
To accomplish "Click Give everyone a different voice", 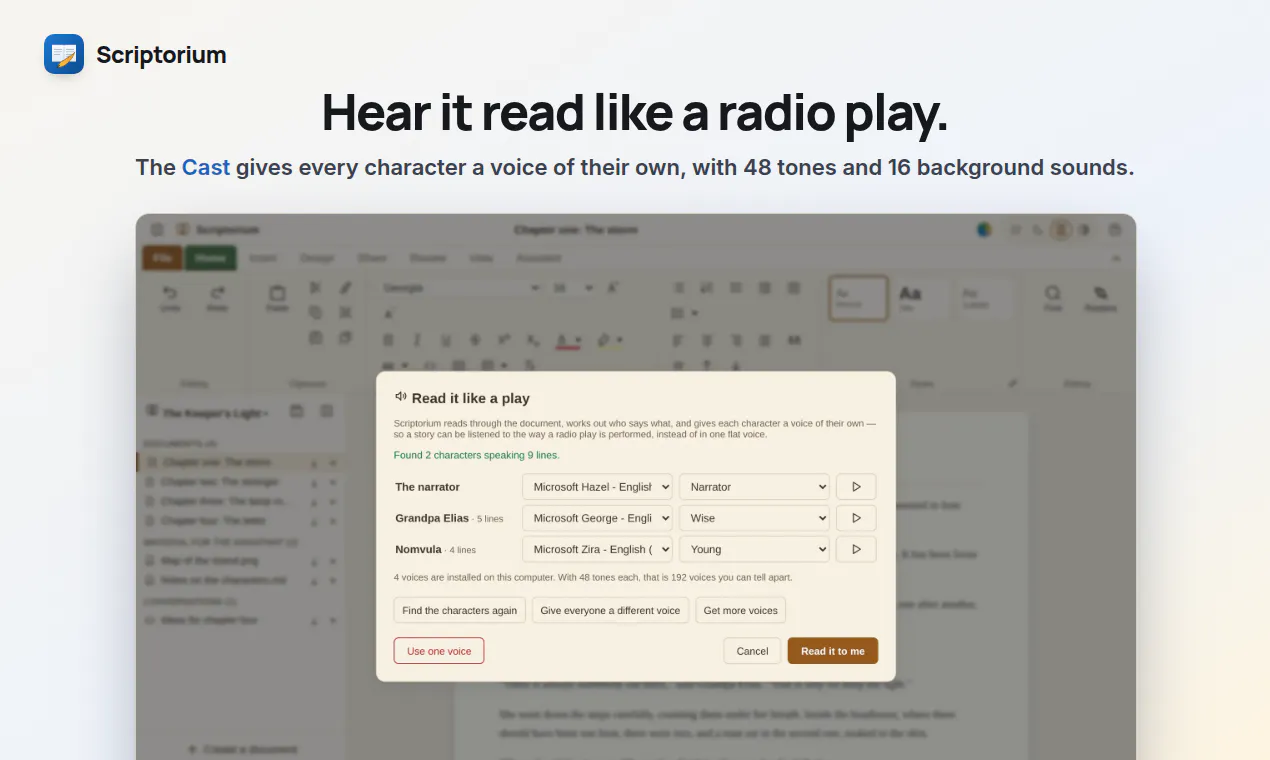I will click(610, 610).
